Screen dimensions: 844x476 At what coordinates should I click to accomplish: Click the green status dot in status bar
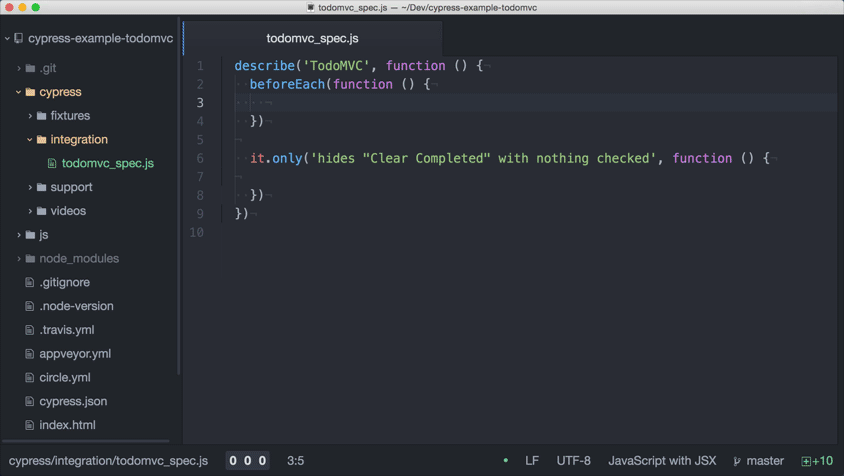pos(505,460)
